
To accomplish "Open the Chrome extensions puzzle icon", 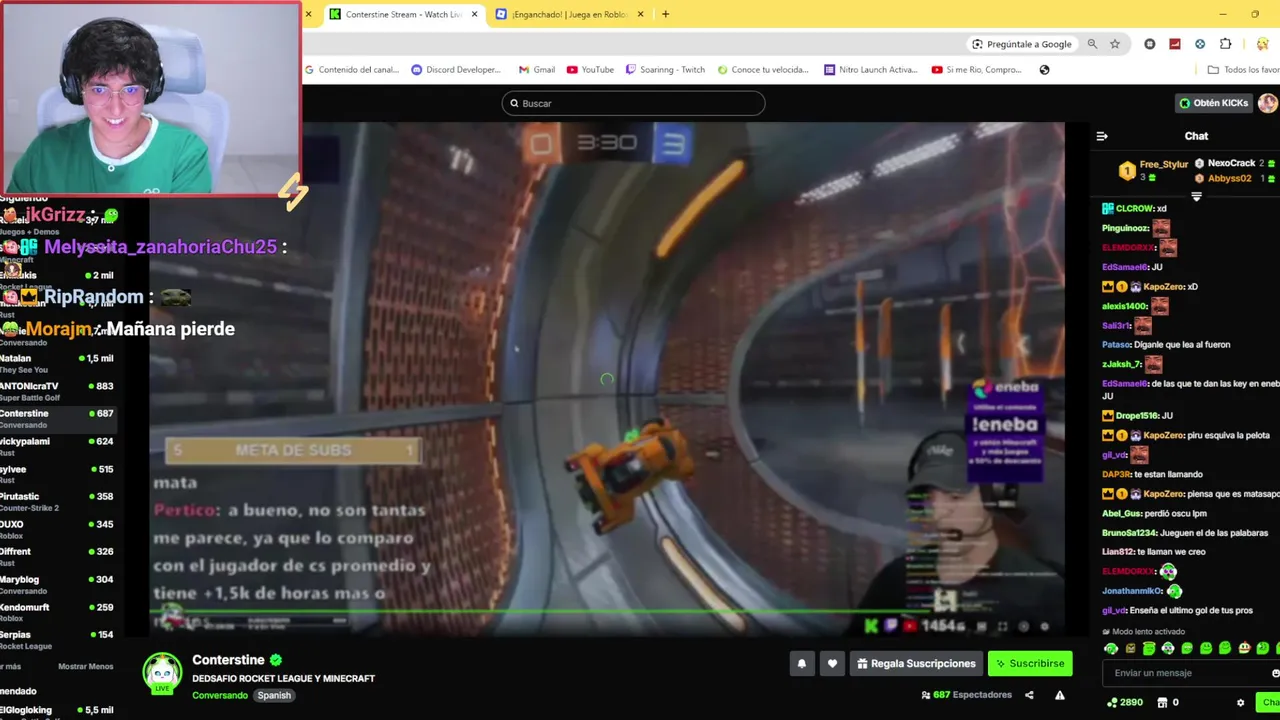I will click(x=1225, y=44).
